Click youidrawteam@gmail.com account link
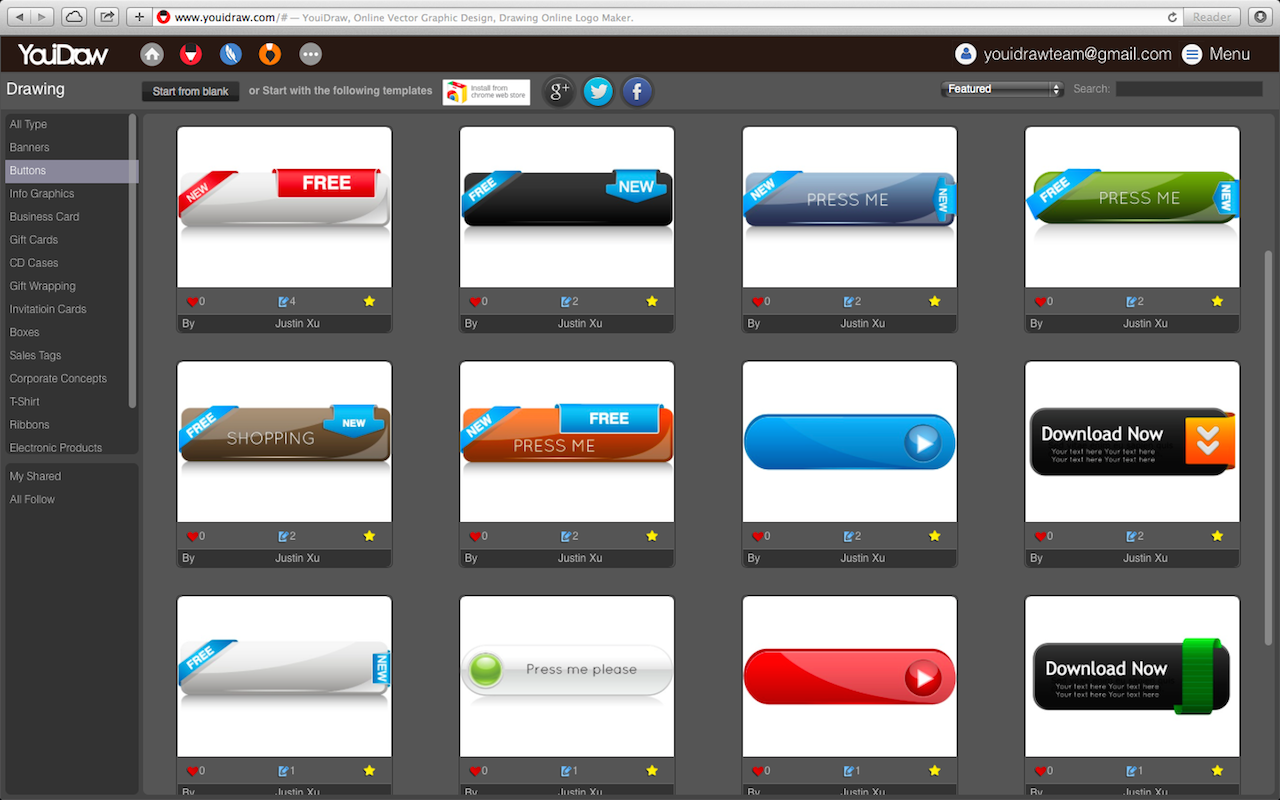The width and height of the screenshot is (1280, 800). [x=1077, y=54]
